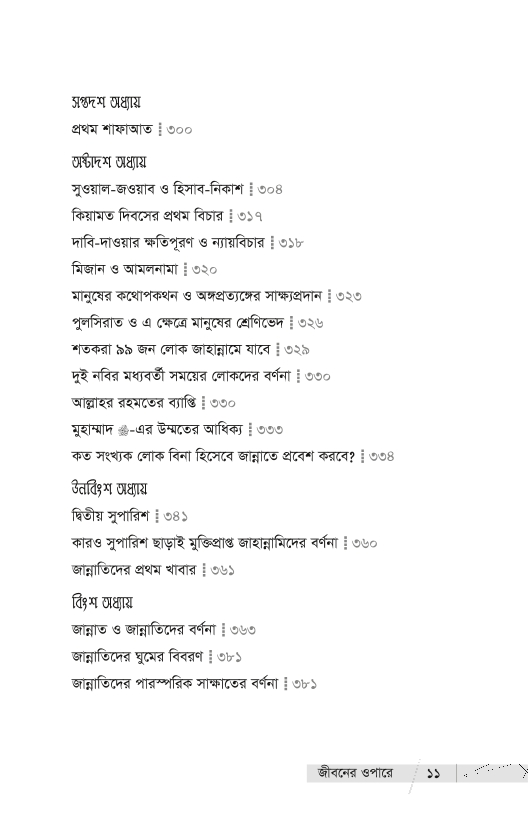Click the সপ্তদশ অধ্যায় chapter heading
The width and height of the screenshot is (528, 816).
106,103
